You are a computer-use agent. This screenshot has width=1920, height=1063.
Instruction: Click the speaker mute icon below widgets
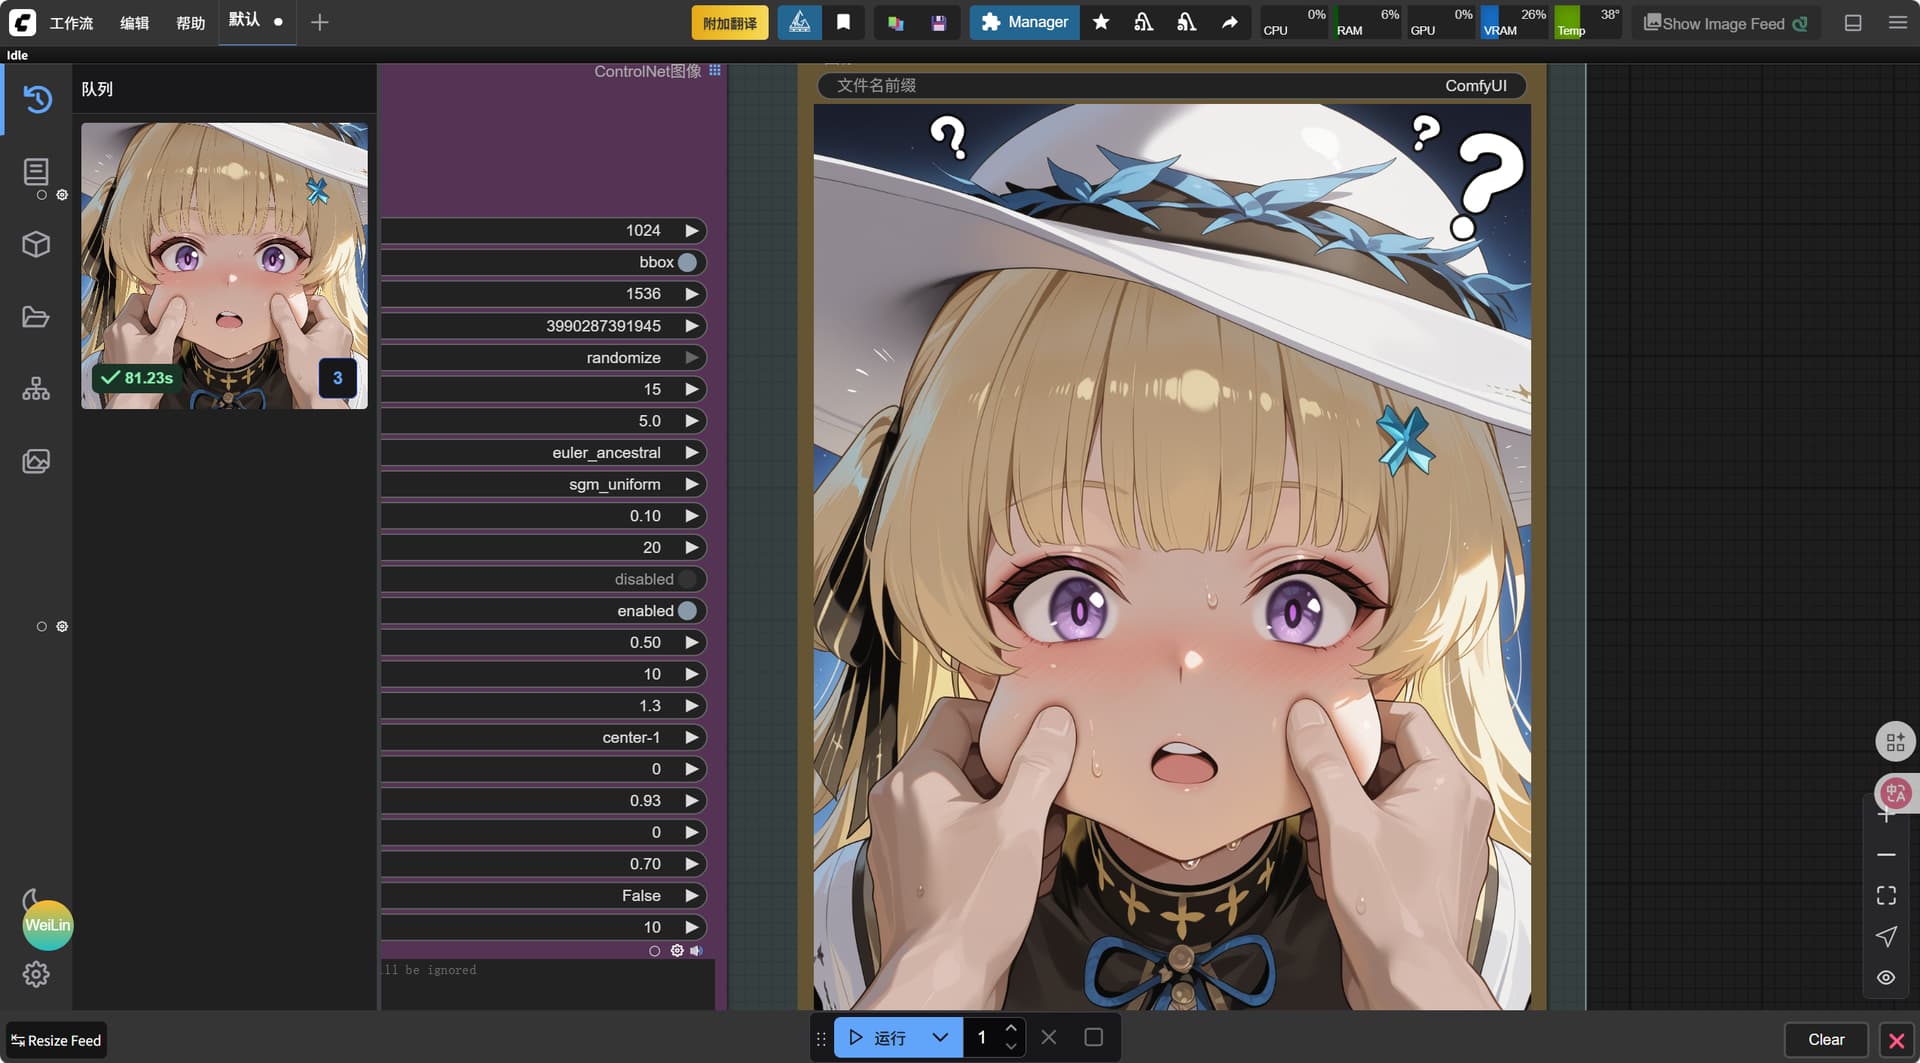696,951
